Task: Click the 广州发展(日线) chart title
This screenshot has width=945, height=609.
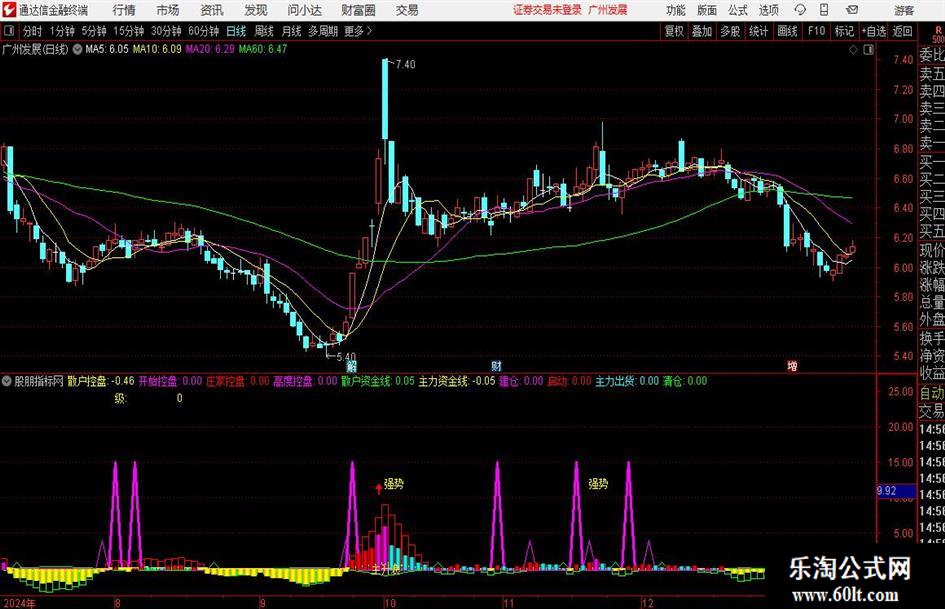Action: (x=35, y=49)
